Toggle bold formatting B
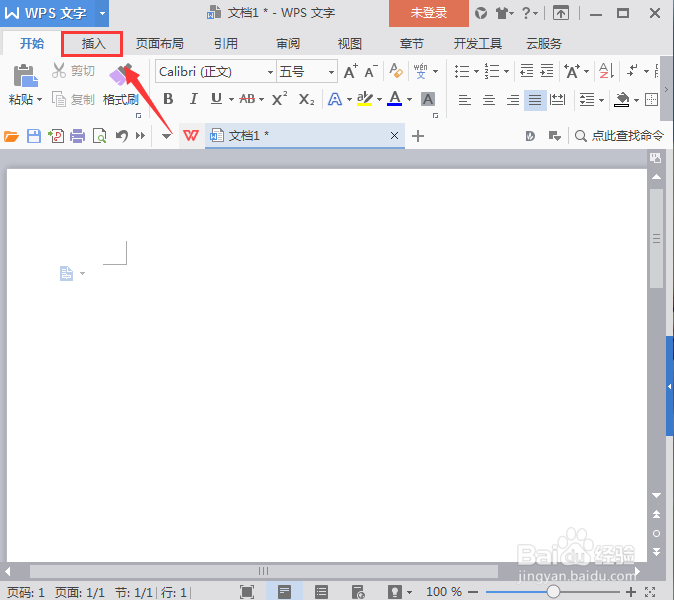Screen dimensions: 674x600 click(168, 99)
